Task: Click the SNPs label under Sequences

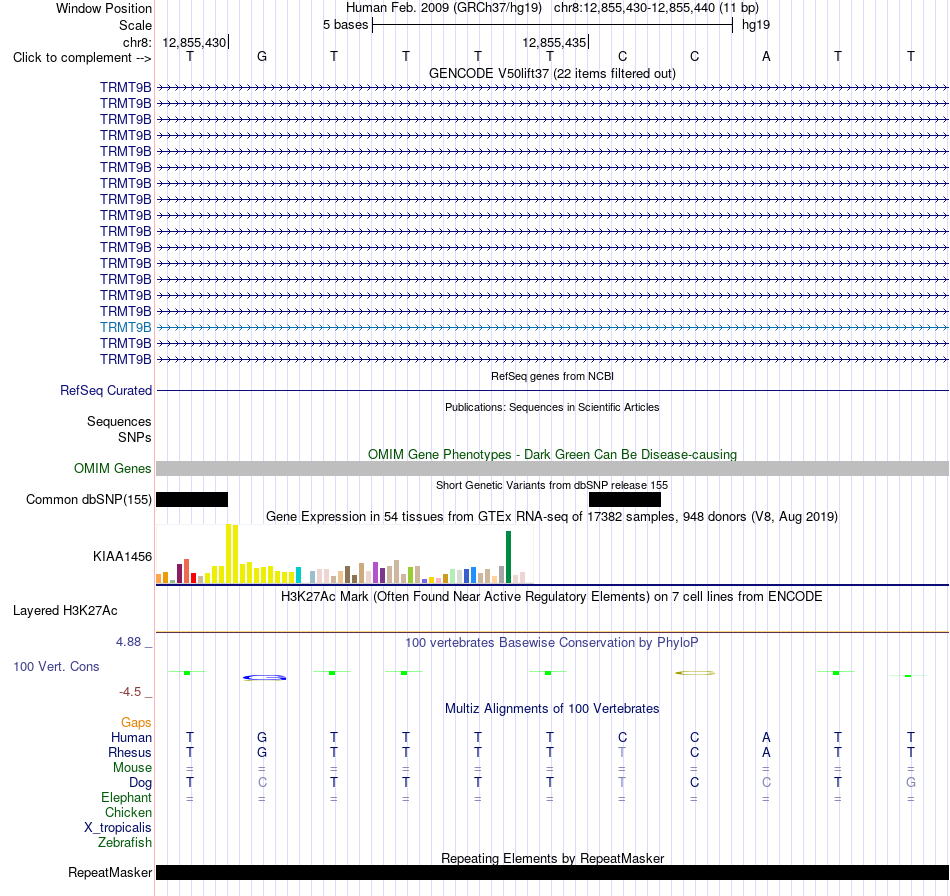Action: click(x=135, y=437)
